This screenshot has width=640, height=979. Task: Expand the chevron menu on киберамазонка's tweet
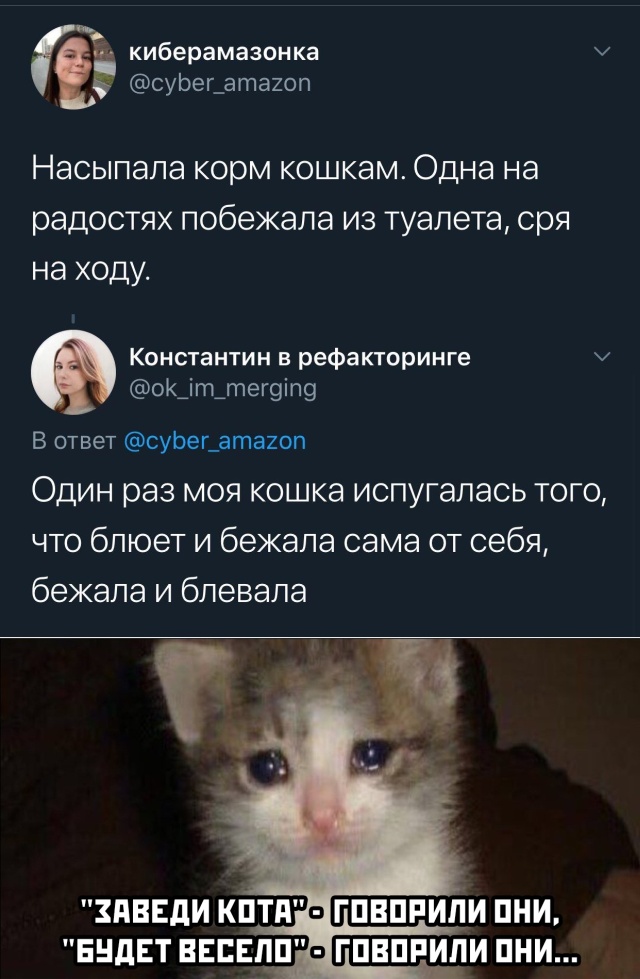pyautogui.click(x=602, y=52)
